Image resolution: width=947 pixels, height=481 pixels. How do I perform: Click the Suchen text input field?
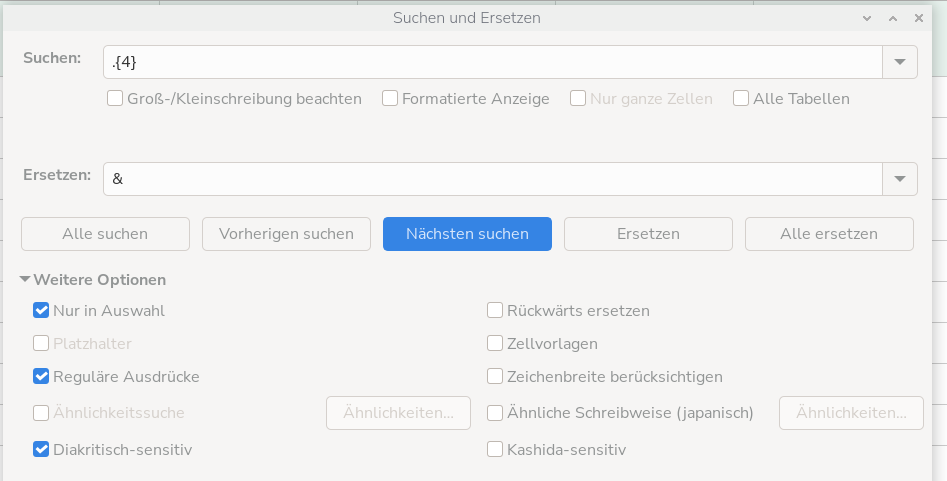492,62
